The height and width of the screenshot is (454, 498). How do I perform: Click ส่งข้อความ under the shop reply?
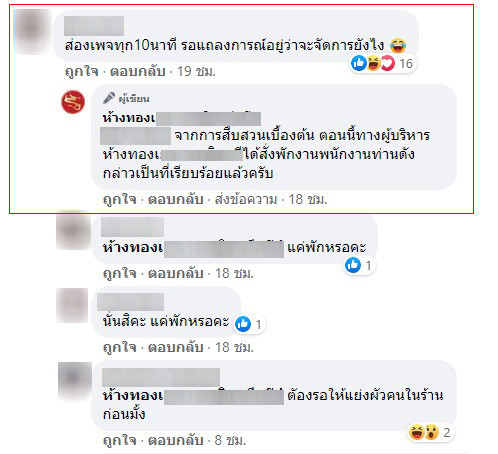coord(246,199)
